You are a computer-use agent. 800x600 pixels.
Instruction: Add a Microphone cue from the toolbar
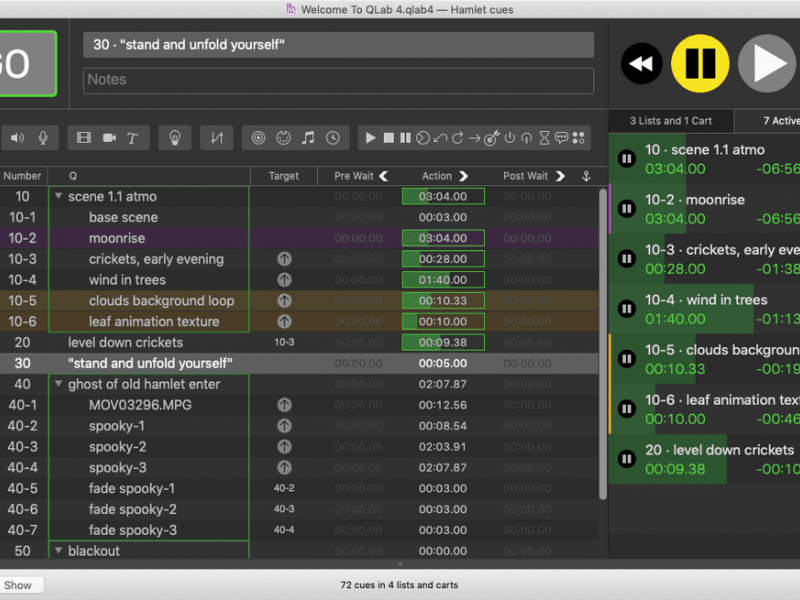pyautogui.click(x=43, y=138)
